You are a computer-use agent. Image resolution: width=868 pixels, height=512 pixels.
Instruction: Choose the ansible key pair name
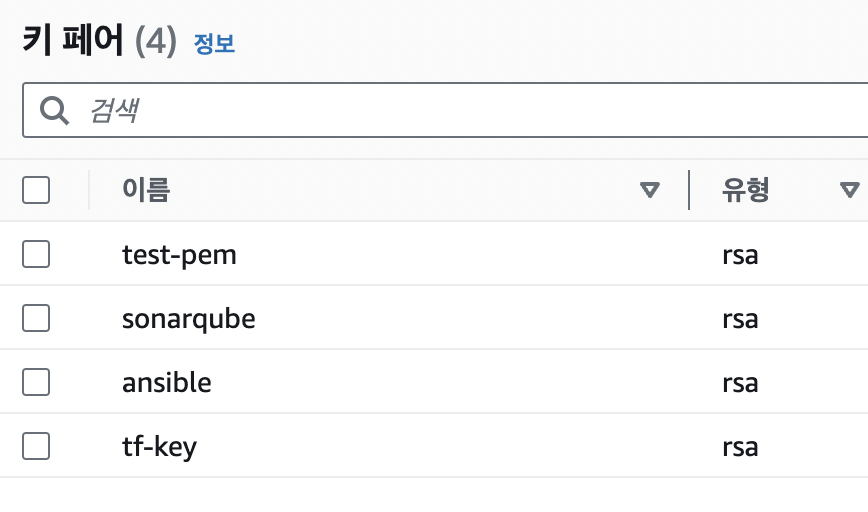(166, 382)
